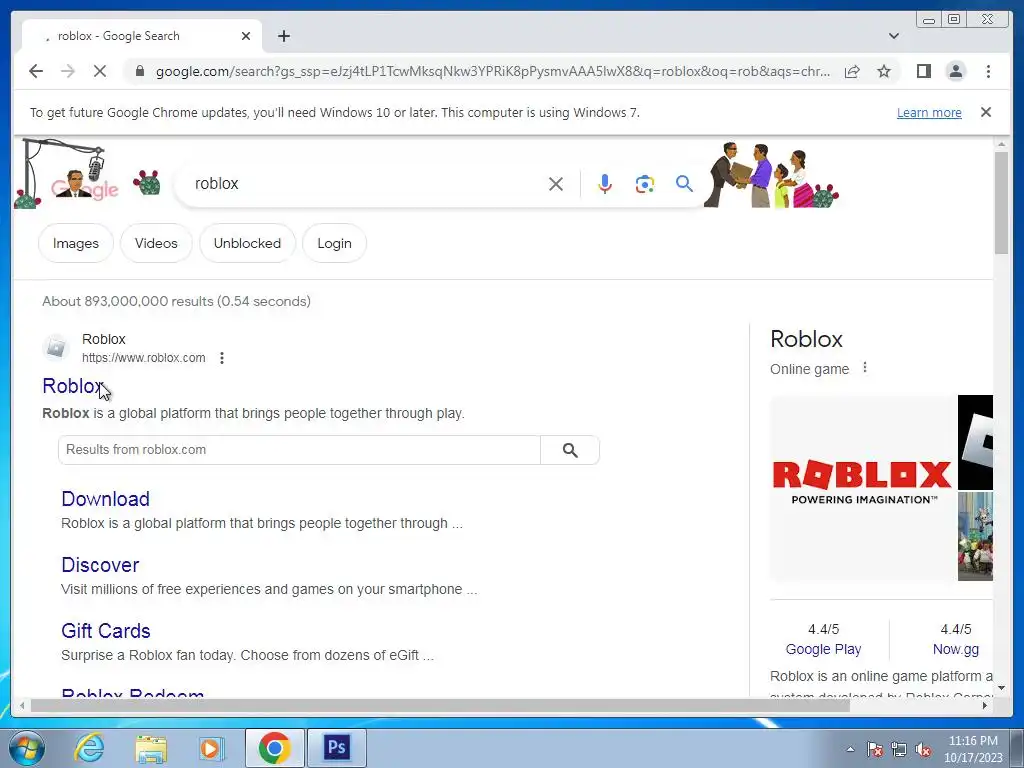
Task: View site information lock icon
Action: [140, 71]
